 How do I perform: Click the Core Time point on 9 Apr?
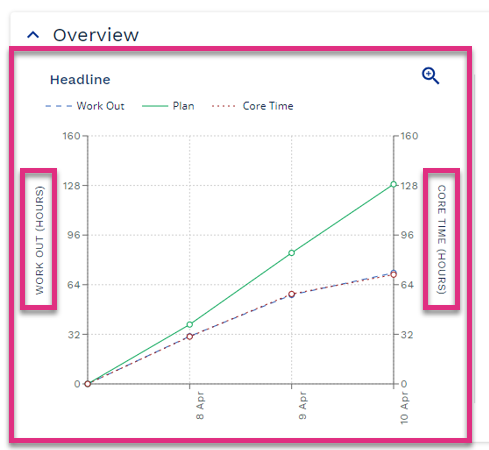pos(291,294)
